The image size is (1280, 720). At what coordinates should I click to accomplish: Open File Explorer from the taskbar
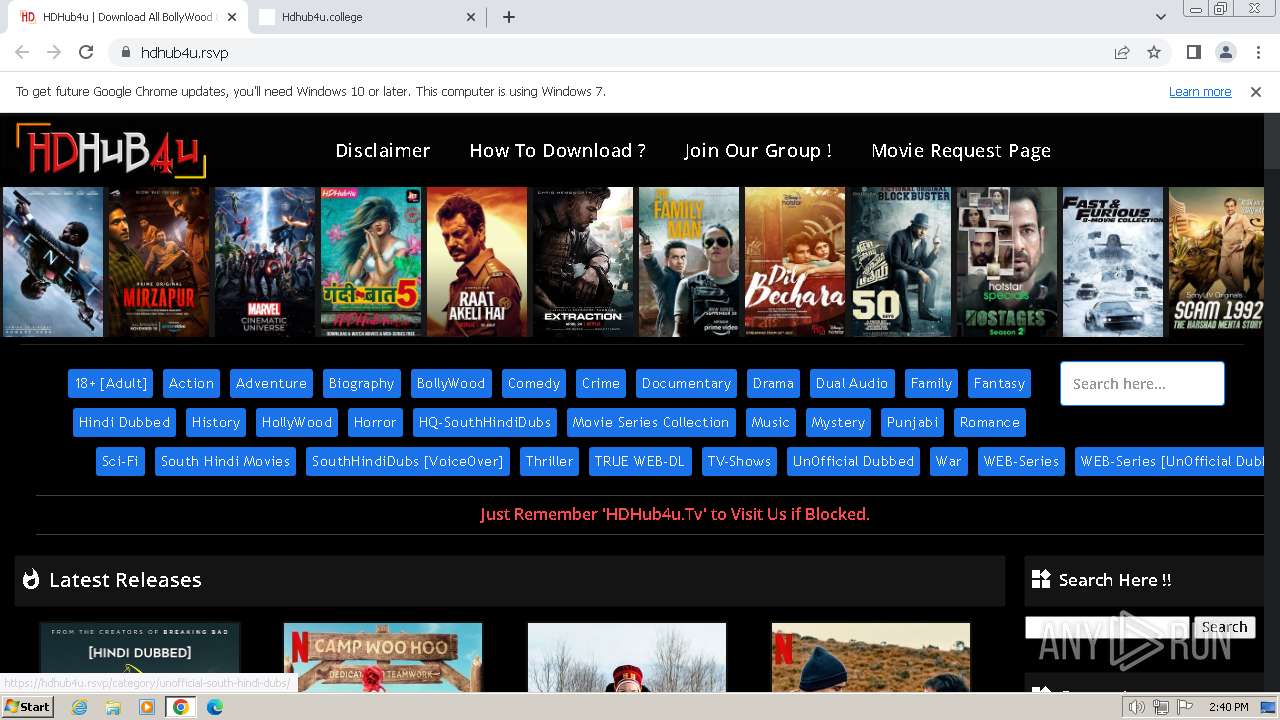113,707
